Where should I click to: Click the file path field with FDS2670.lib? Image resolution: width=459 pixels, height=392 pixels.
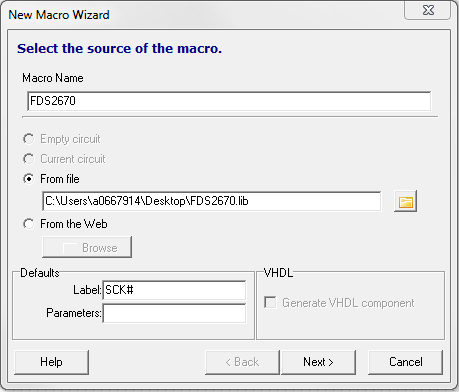(x=212, y=201)
